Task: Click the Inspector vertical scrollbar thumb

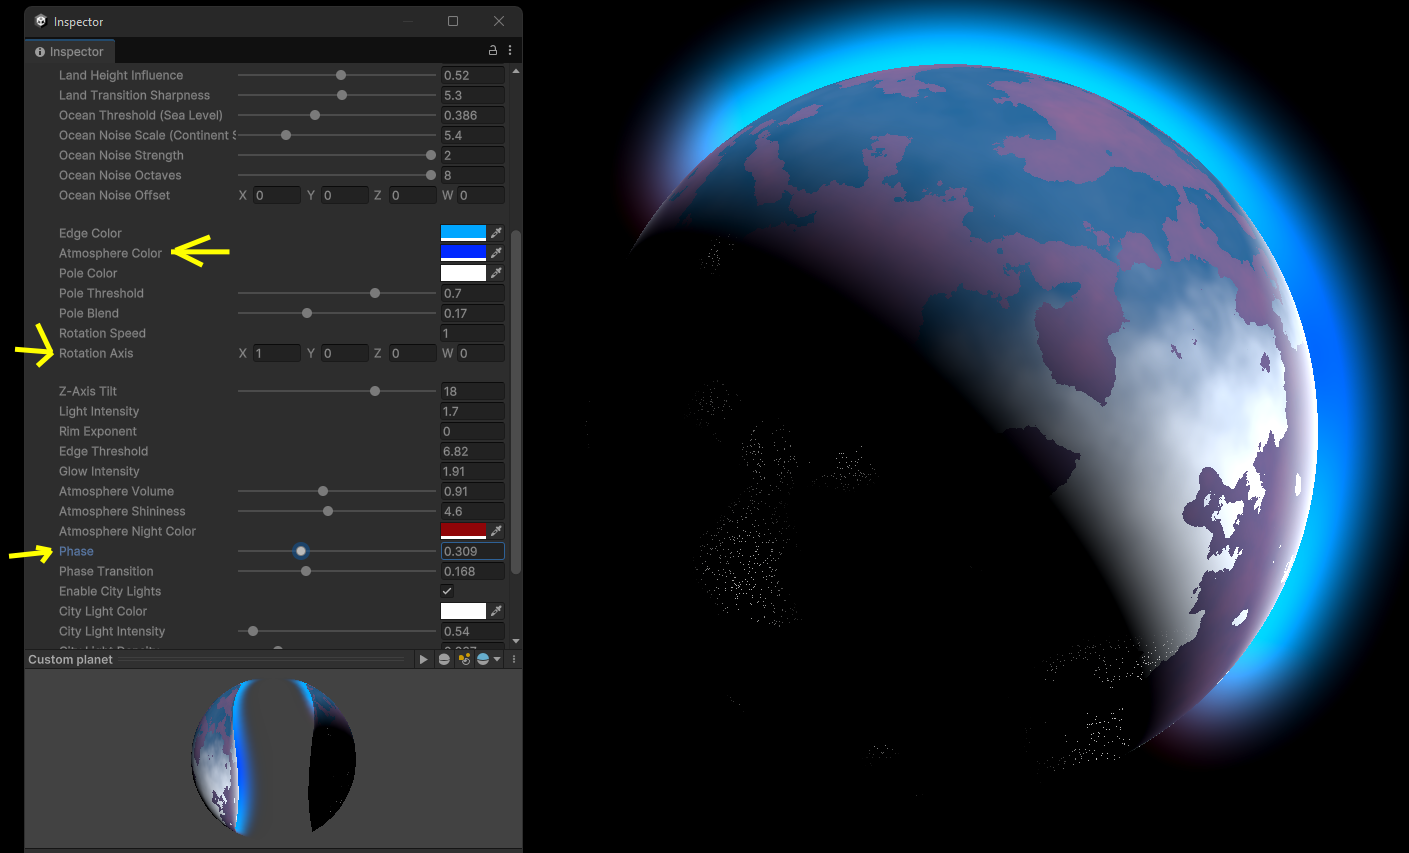Action: pos(516,402)
